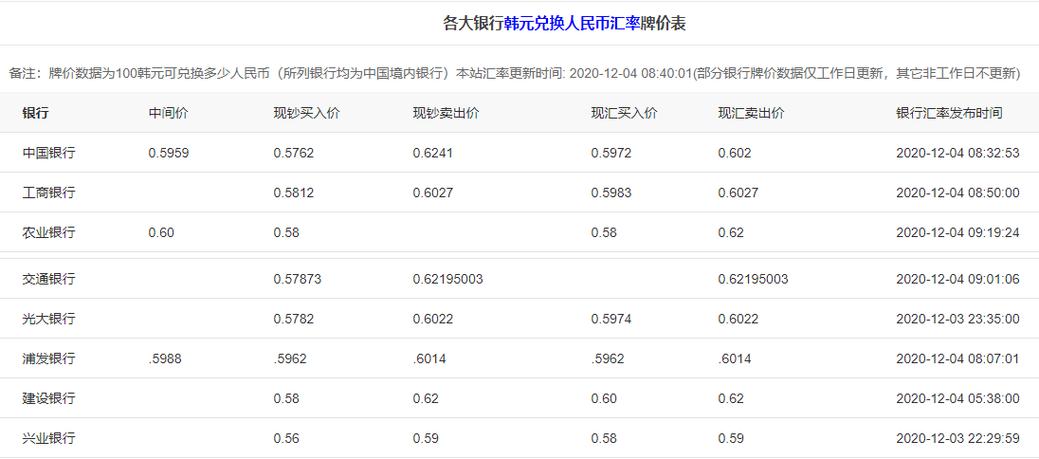Image resolution: width=1039 pixels, height=459 pixels.
Task: Click 光大银行 现钞卖出价 value 0.6022
Action: pyautogui.click(x=433, y=319)
